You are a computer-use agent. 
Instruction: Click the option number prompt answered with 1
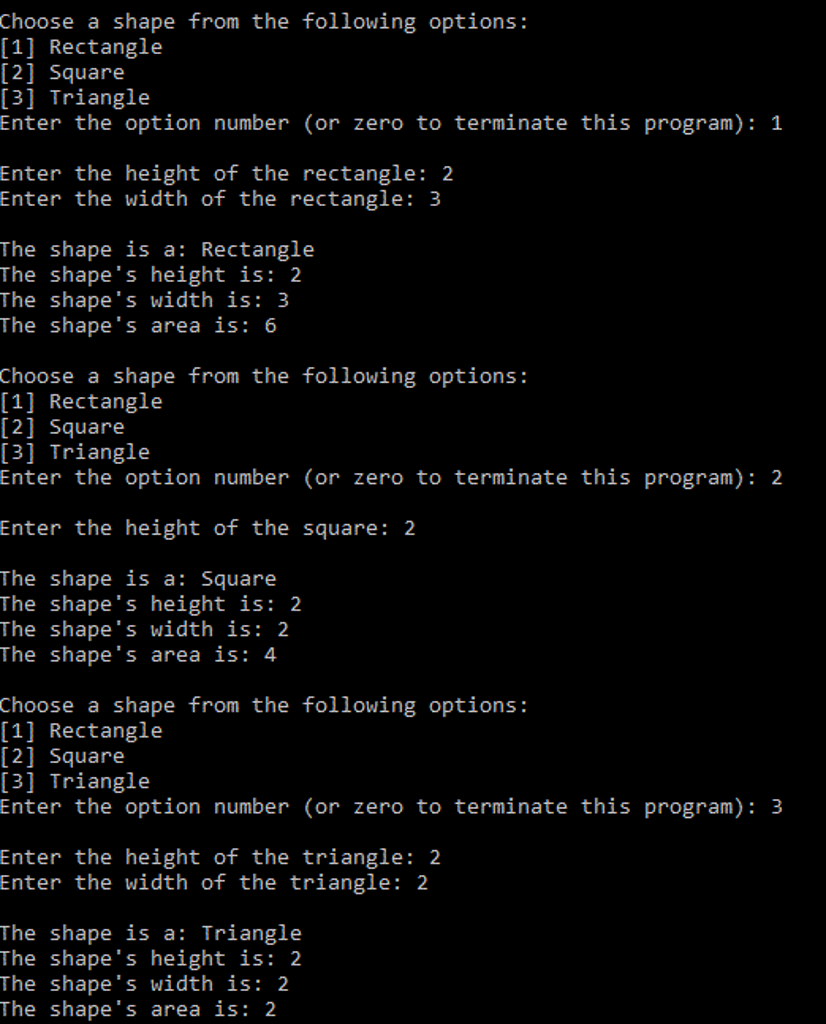pos(391,123)
